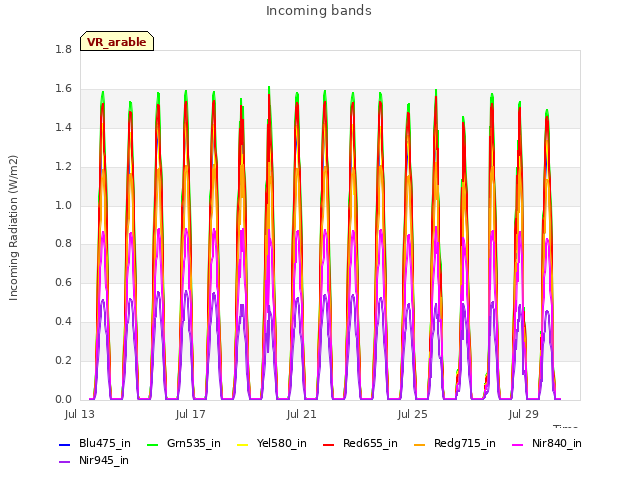
Task: Click the 0.8 y-axis tick label
Action: (x=64, y=244)
